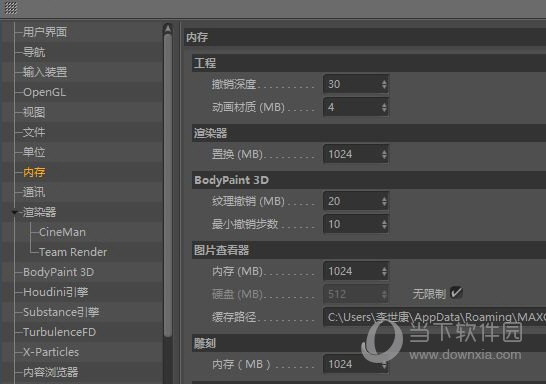Image resolution: width=546 pixels, height=384 pixels.
Task: Click the 图片查看器 内存 (MB) stepper arrows
Action: click(x=384, y=271)
